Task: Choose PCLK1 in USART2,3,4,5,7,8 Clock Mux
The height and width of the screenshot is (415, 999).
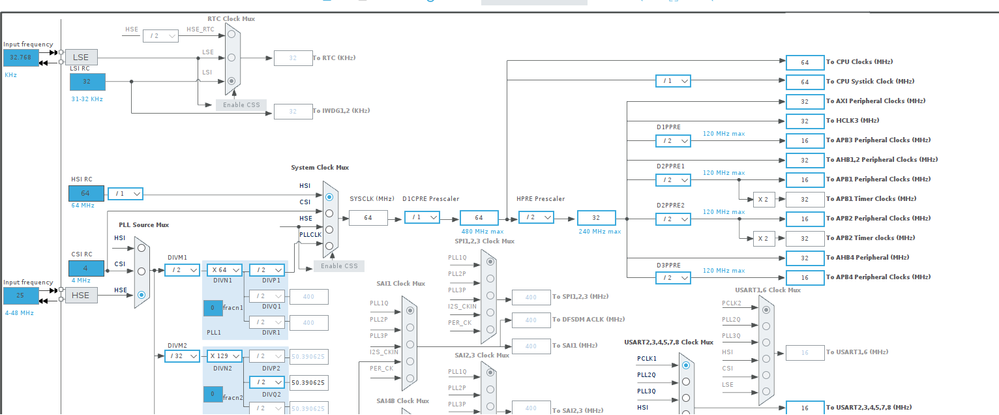Action: pos(686,365)
